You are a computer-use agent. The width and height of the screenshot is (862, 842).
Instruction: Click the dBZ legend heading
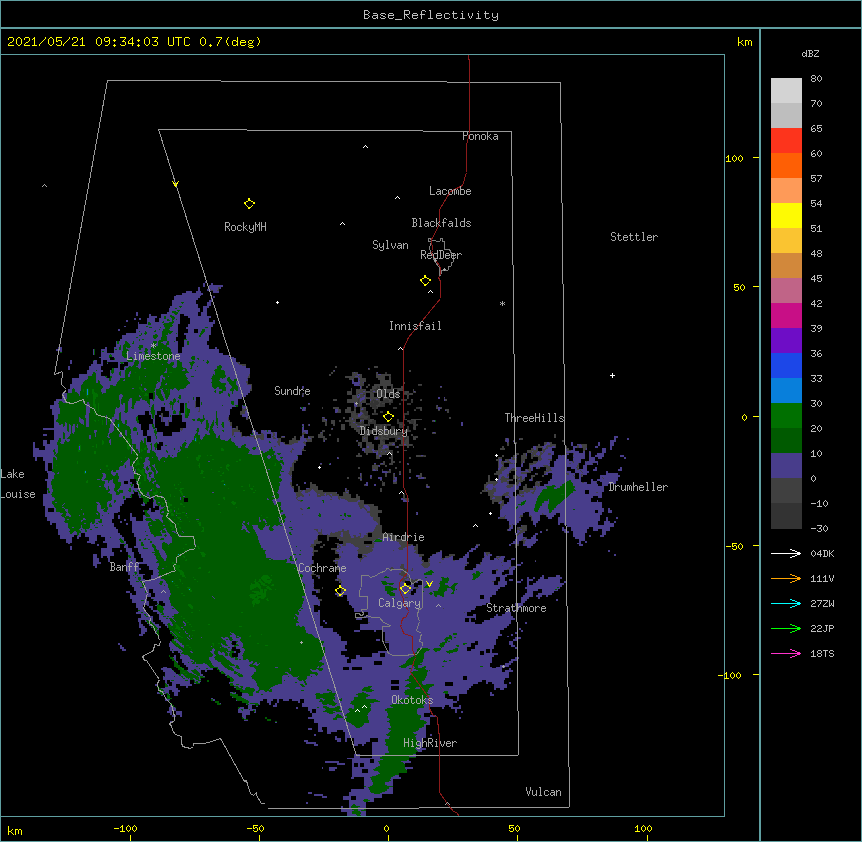pos(810,54)
